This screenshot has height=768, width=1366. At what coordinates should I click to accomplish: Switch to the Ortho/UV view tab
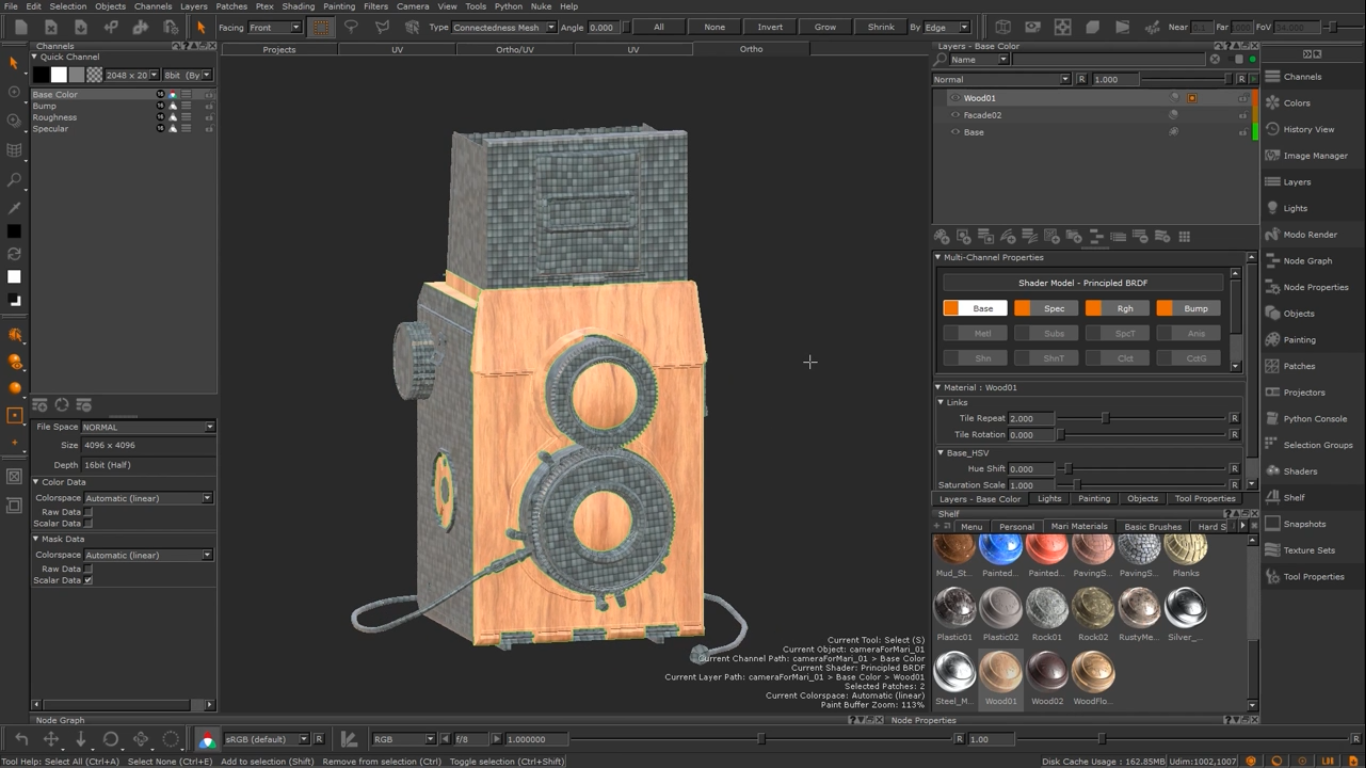pos(515,49)
